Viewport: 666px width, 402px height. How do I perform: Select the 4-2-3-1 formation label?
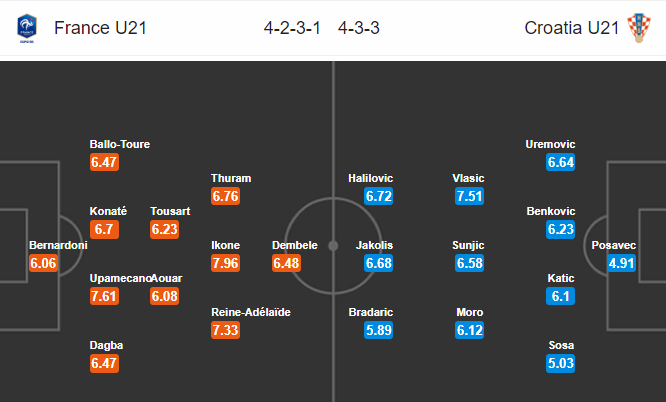click(292, 28)
